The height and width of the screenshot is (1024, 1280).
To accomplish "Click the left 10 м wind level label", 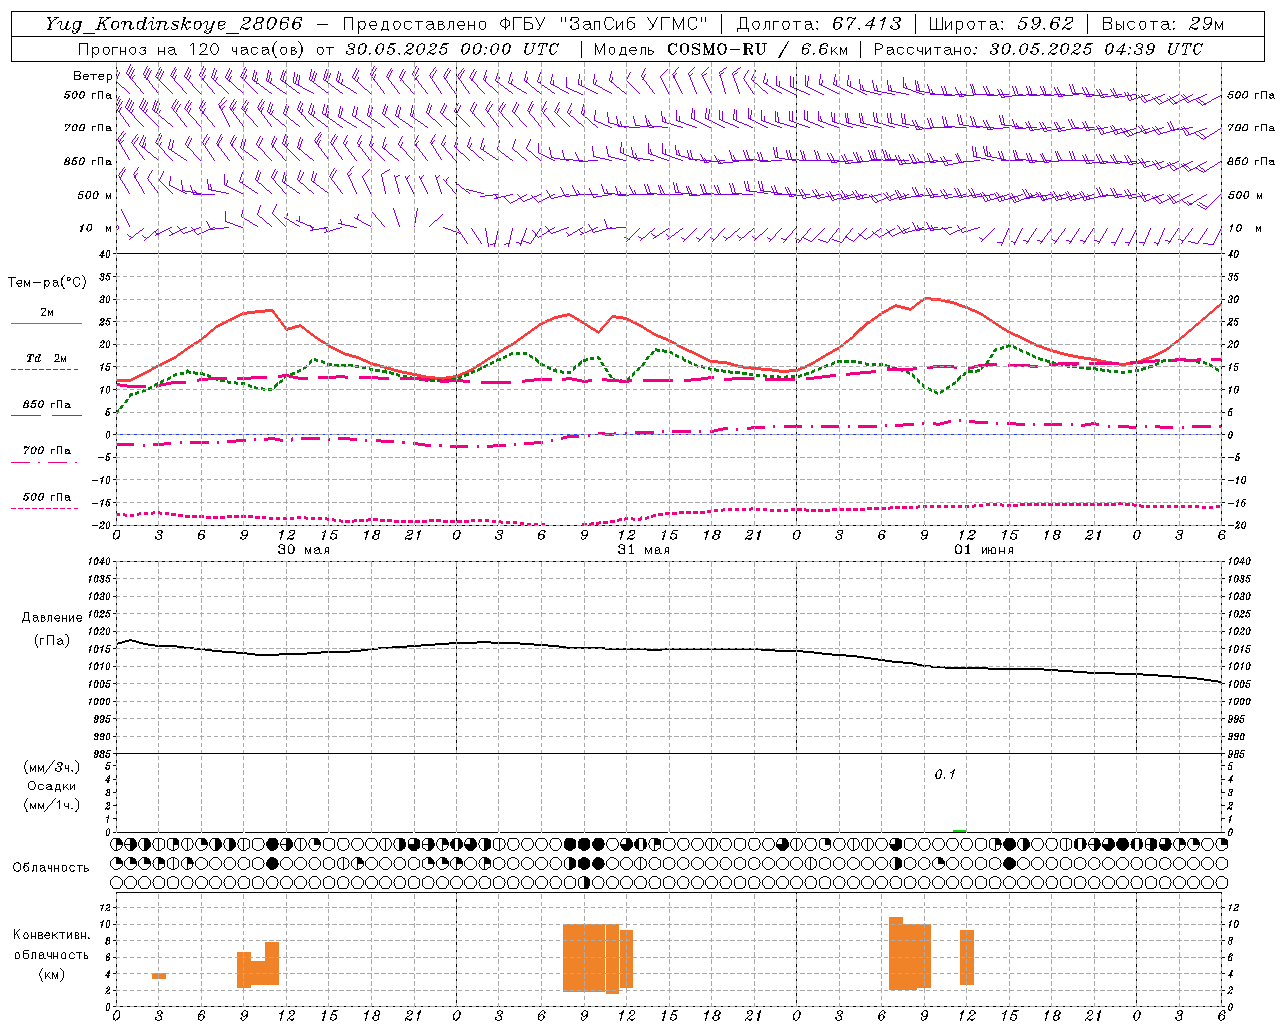I will coord(96,229).
